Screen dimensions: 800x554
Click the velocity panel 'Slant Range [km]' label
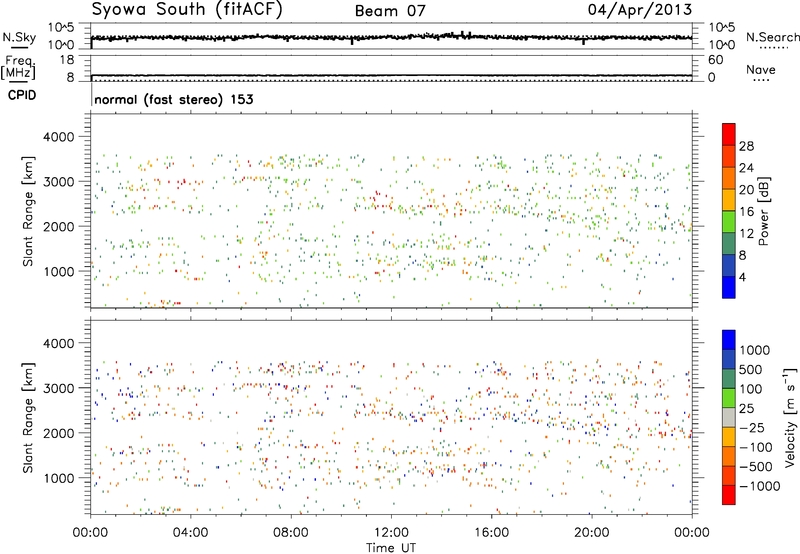(28, 418)
